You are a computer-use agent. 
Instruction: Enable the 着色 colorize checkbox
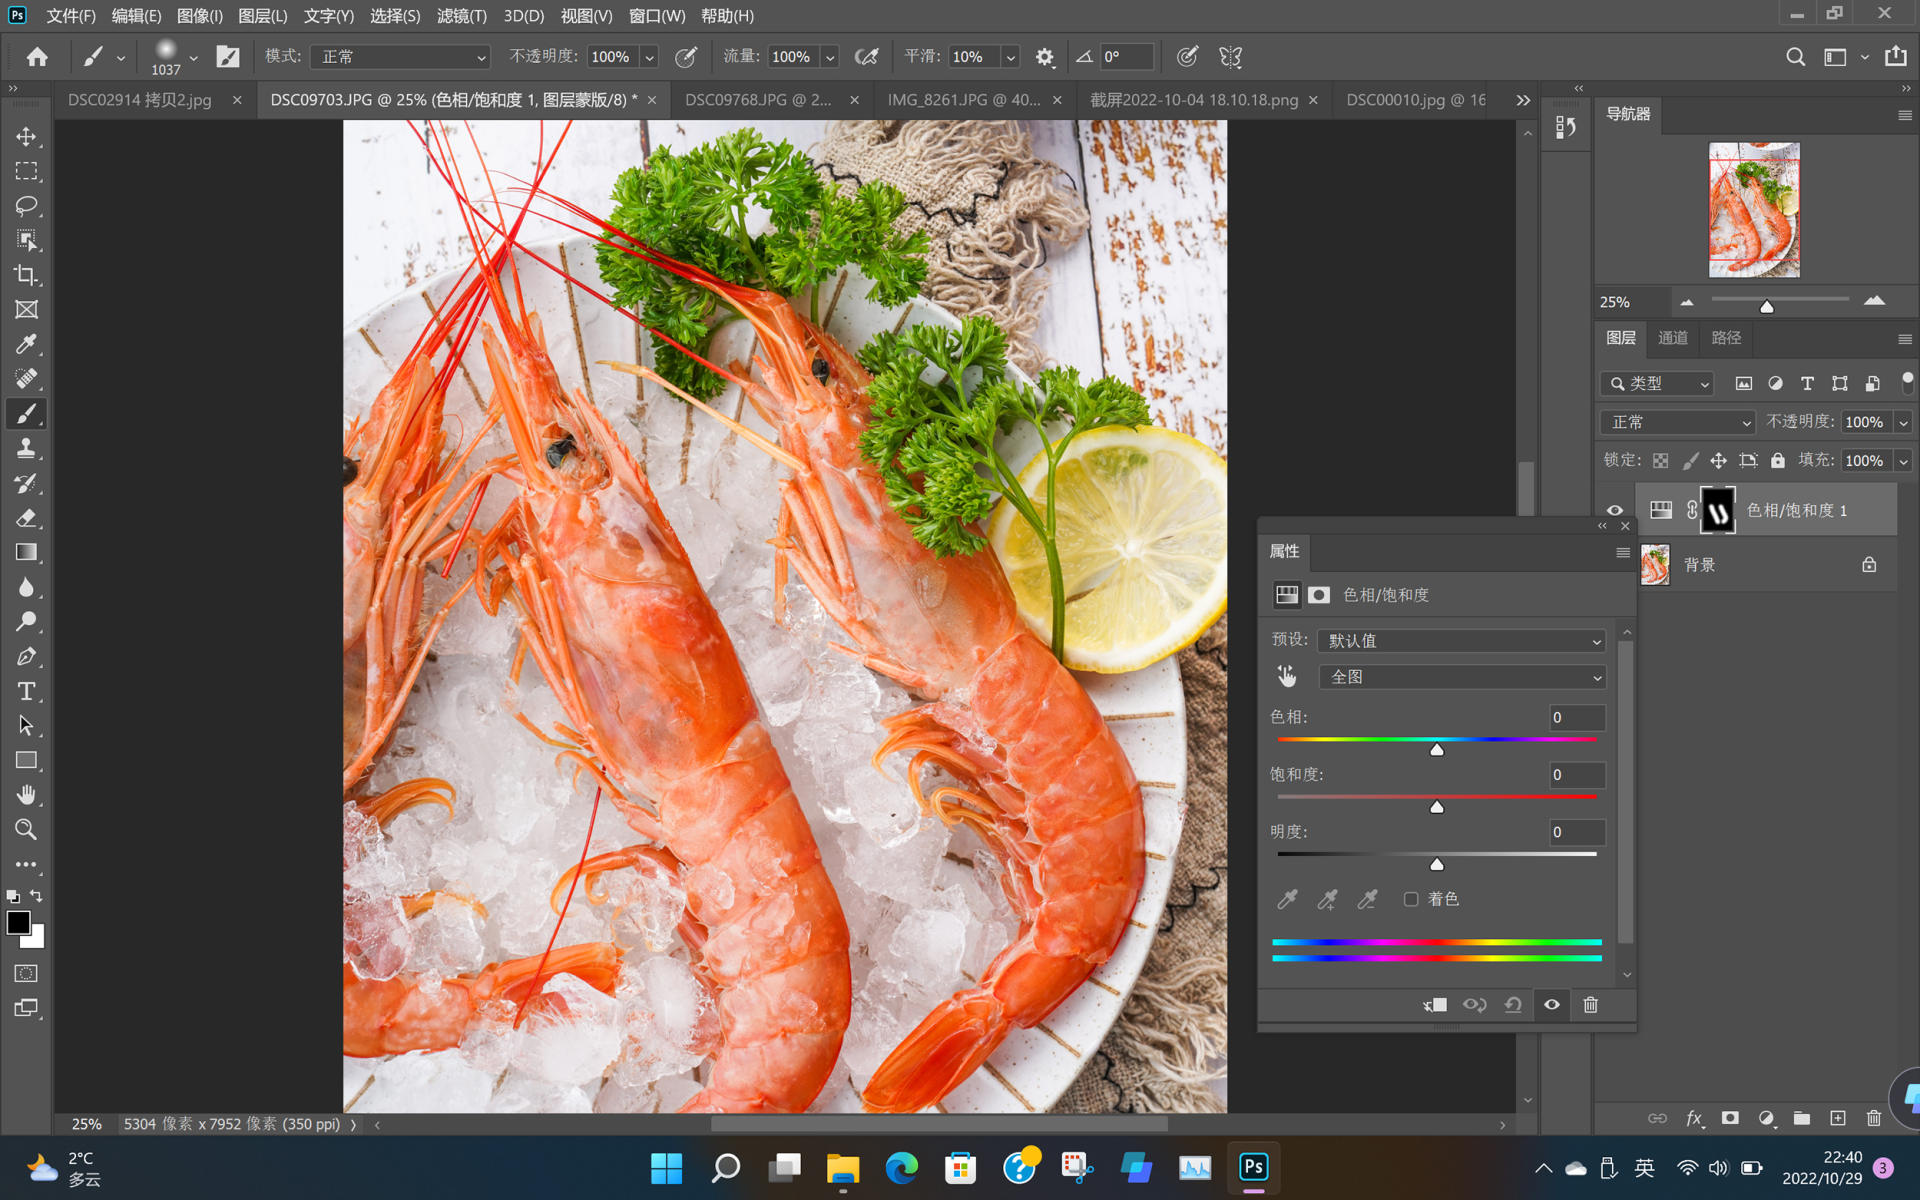coord(1411,899)
